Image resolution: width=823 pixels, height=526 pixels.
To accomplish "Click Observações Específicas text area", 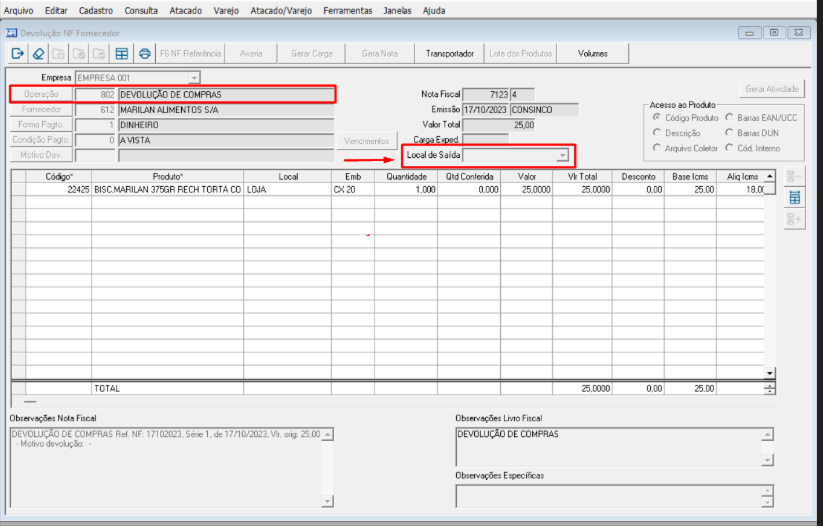I will [609, 496].
